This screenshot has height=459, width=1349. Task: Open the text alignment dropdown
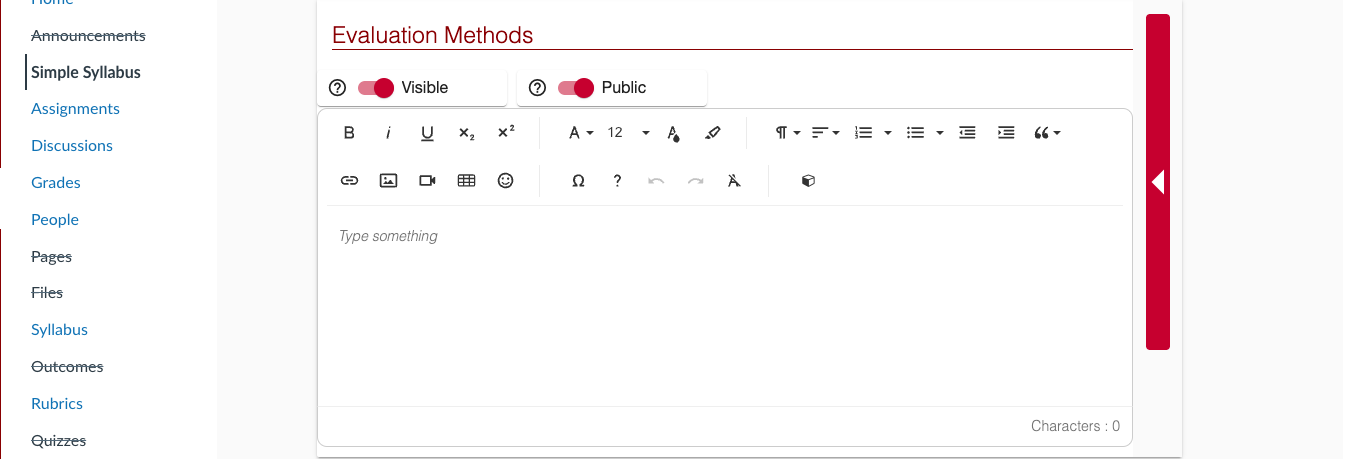825,133
